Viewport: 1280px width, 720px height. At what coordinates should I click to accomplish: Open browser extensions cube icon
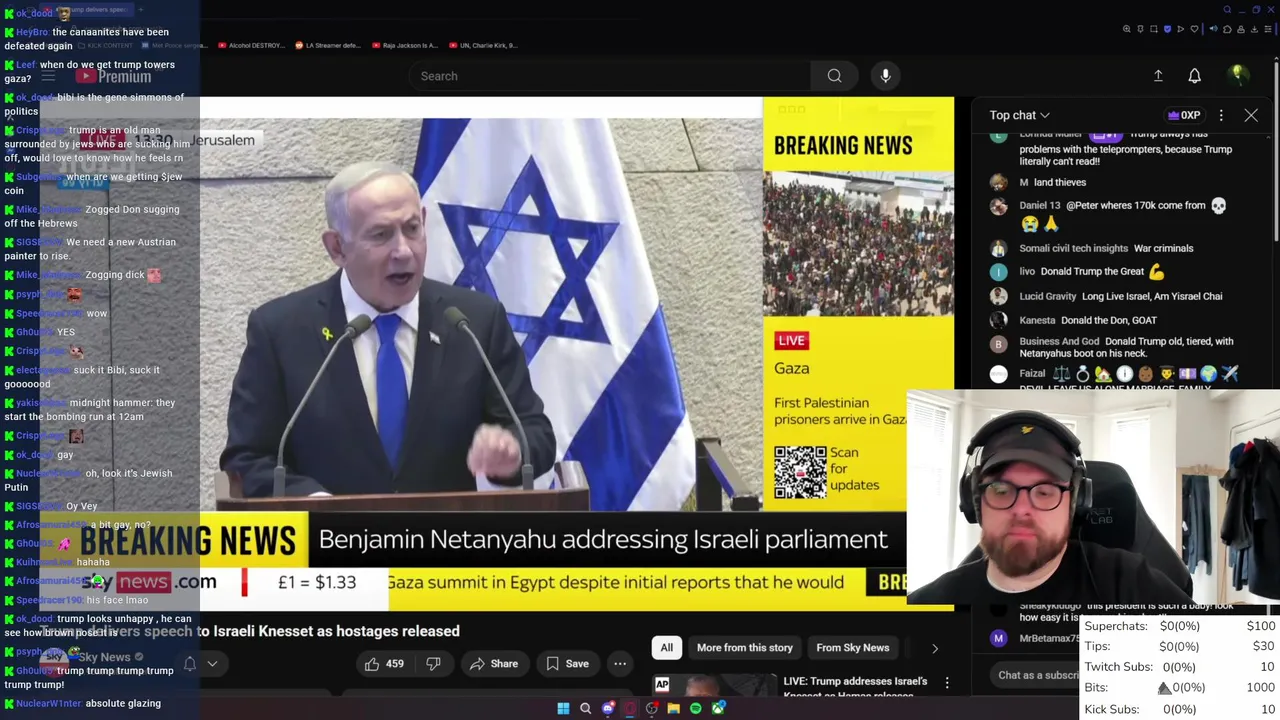(x=1227, y=29)
